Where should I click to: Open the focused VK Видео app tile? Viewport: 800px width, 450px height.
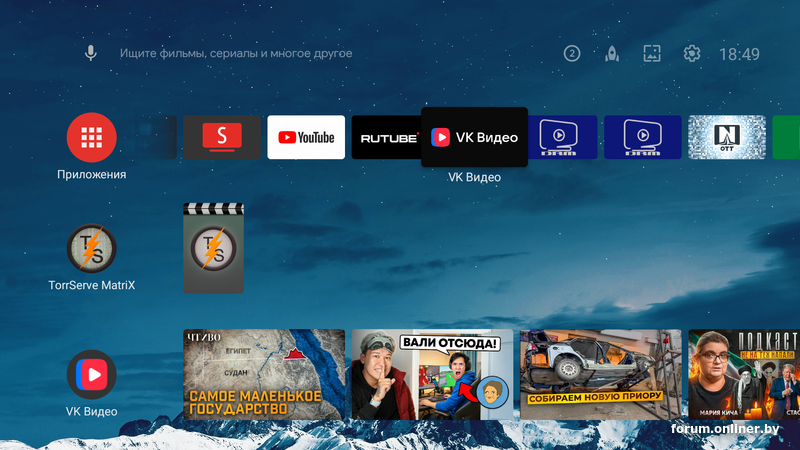pos(474,137)
